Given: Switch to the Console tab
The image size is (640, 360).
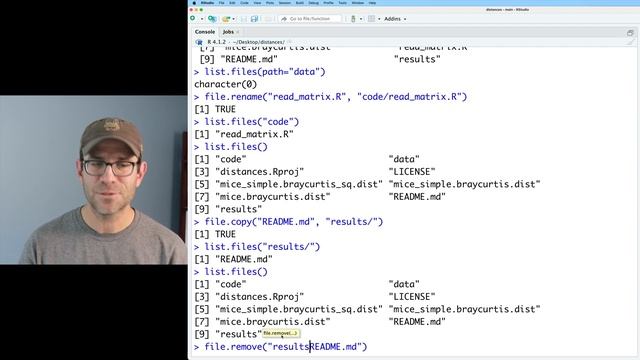Looking at the screenshot, I should click(x=205, y=32).
